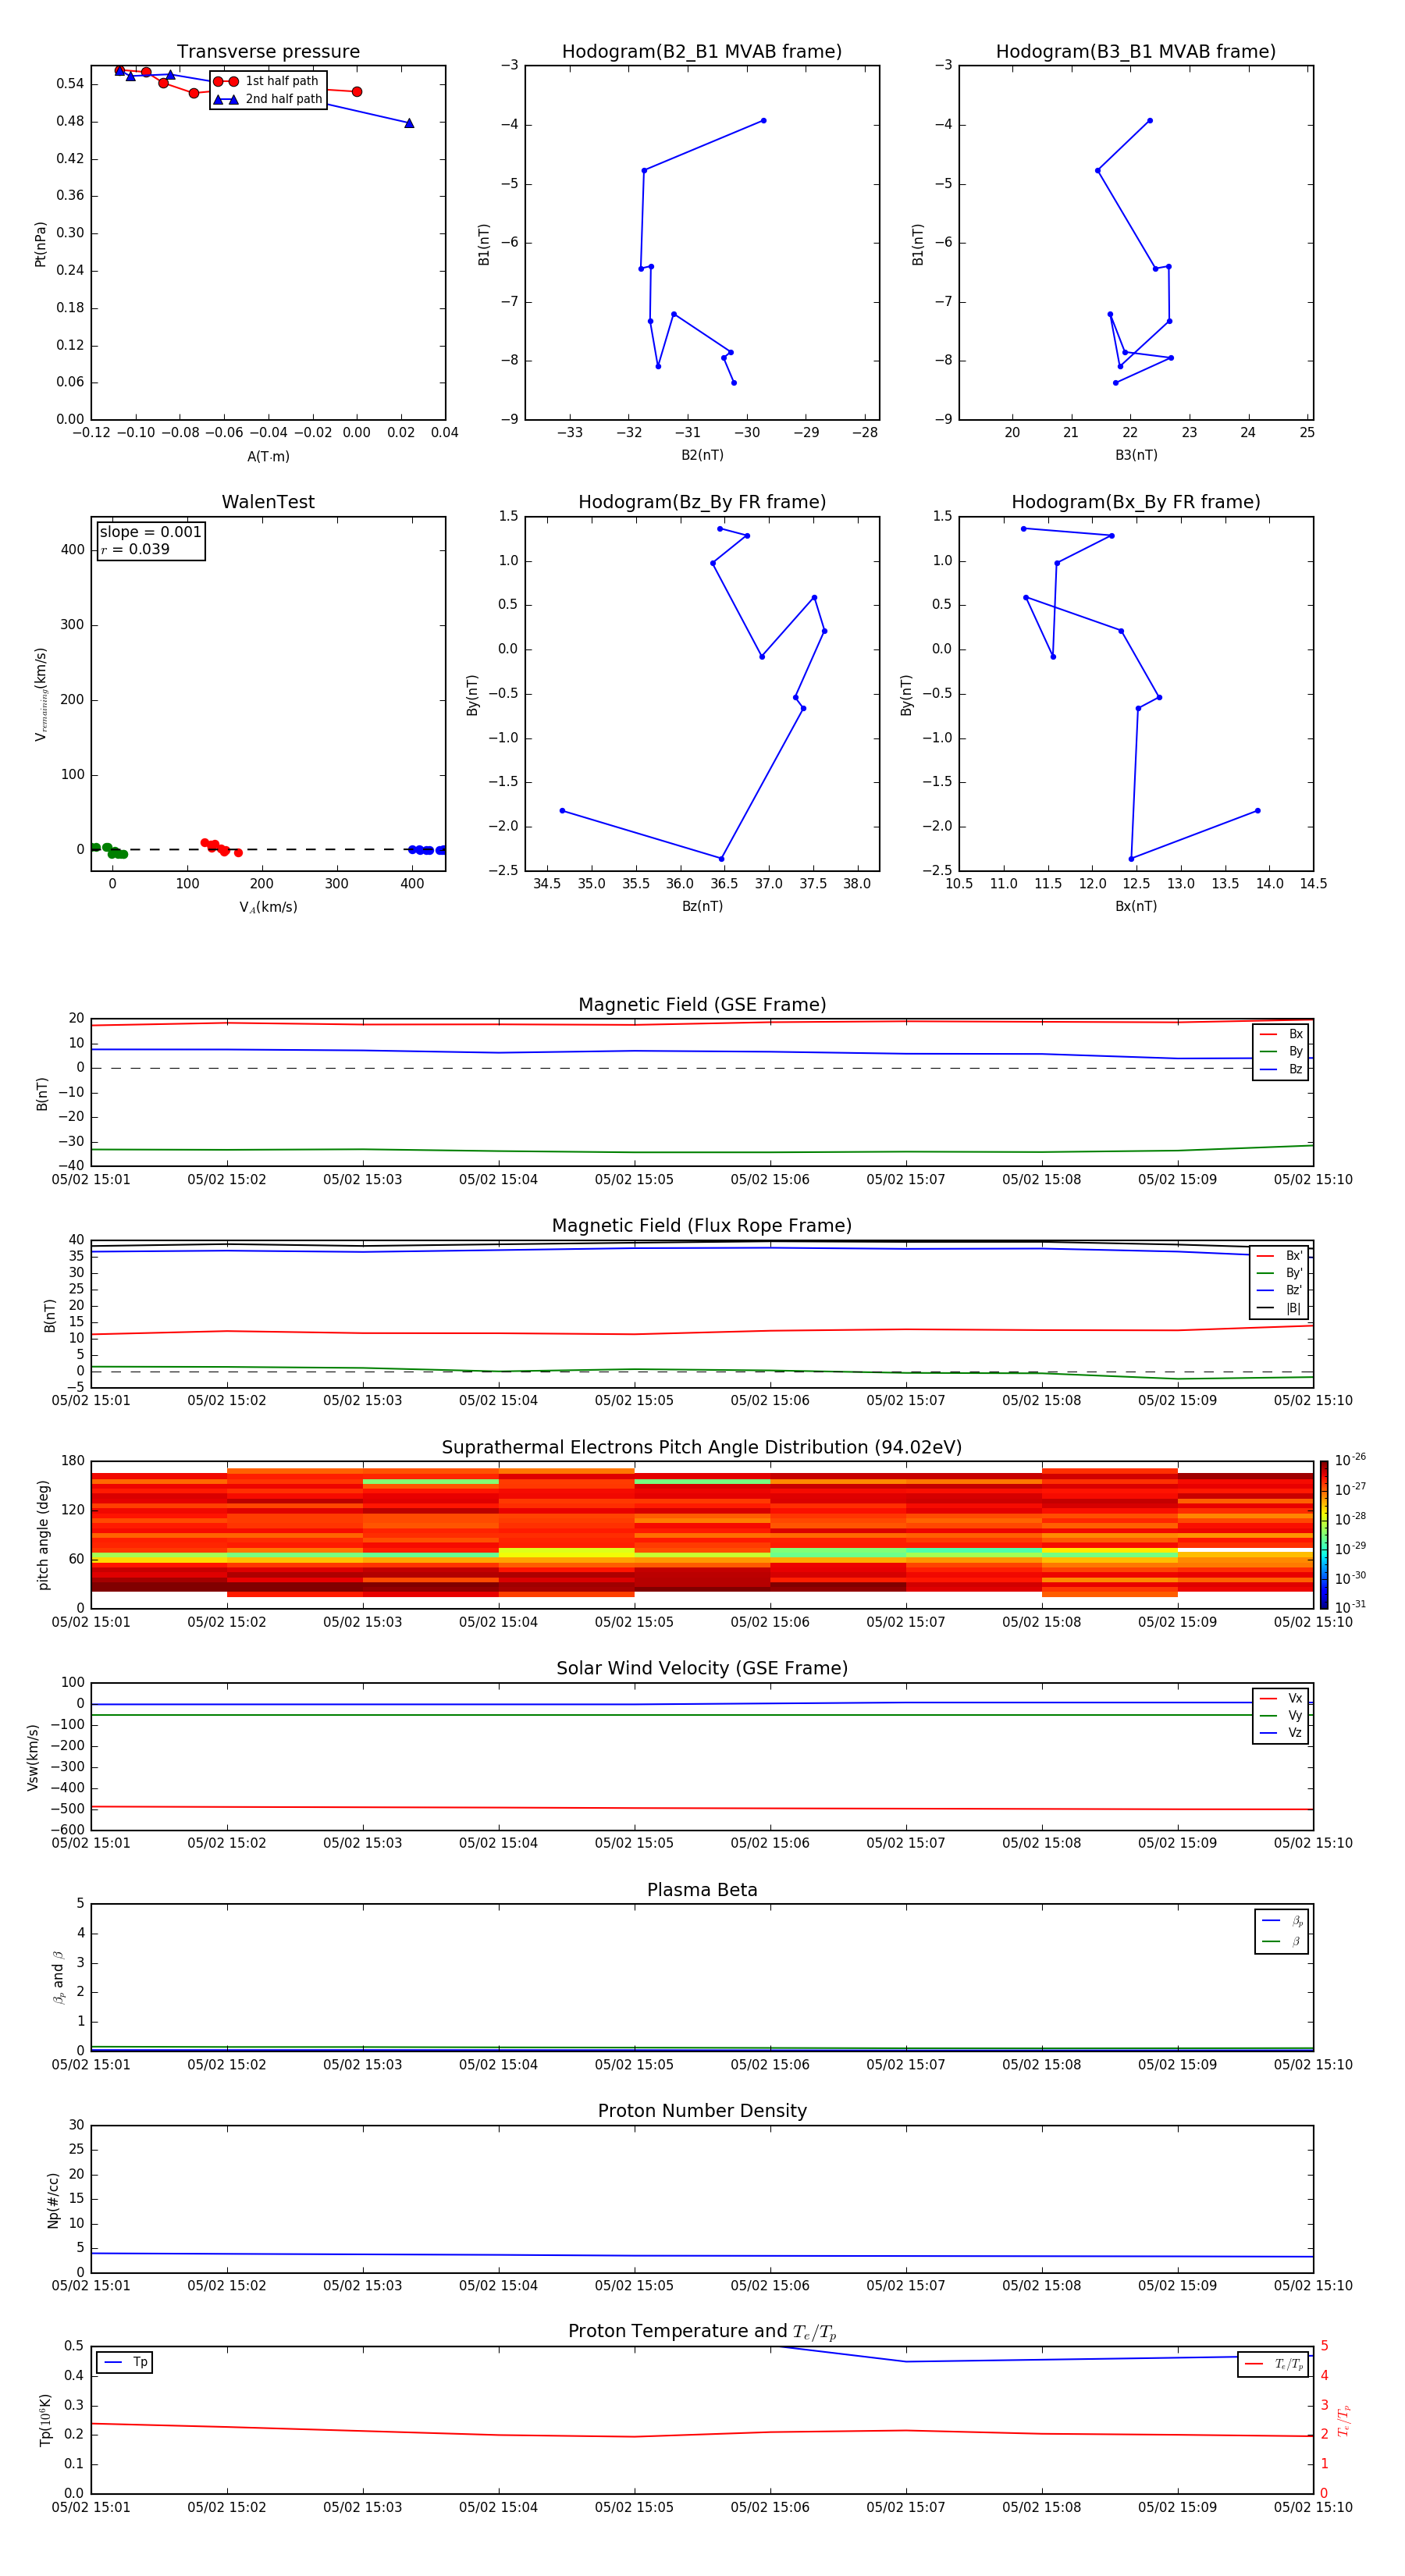This screenshot has height=2576, width=1405.
Task: Click the 10^-26 tick on the colorbar
Action: 1349,1460
